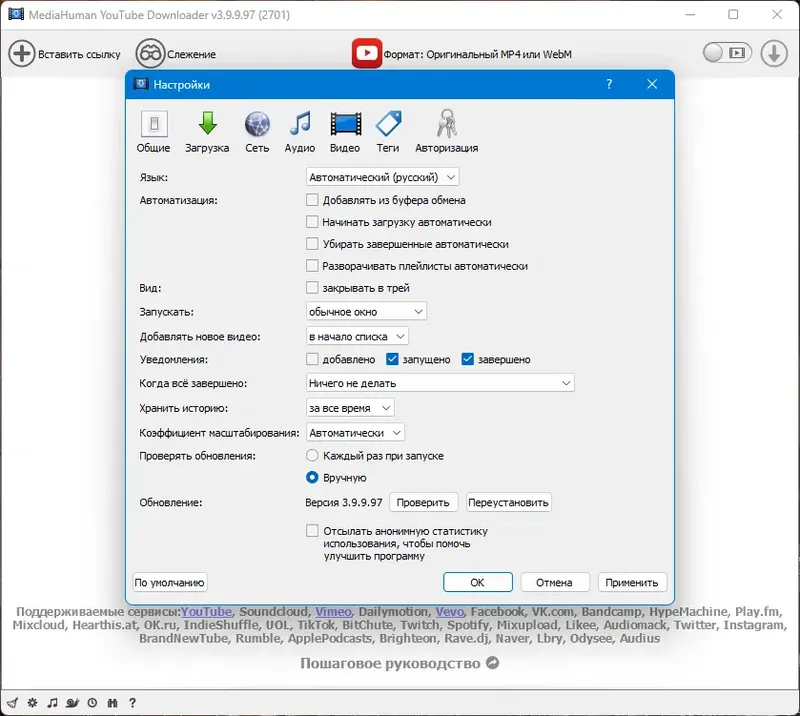Screen dimensions: 800x716
Task: Click the download-all arrow in toolbar
Action: coord(773,53)
